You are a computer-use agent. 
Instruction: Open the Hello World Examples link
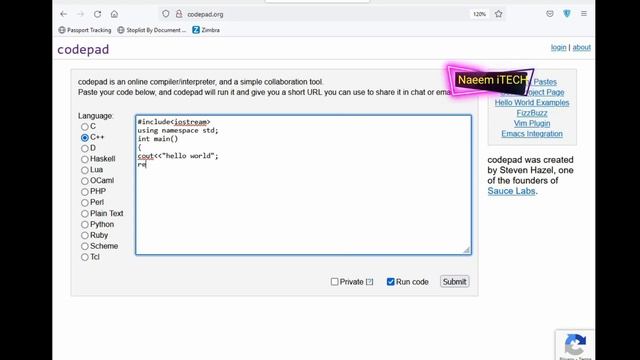[532, 102]
